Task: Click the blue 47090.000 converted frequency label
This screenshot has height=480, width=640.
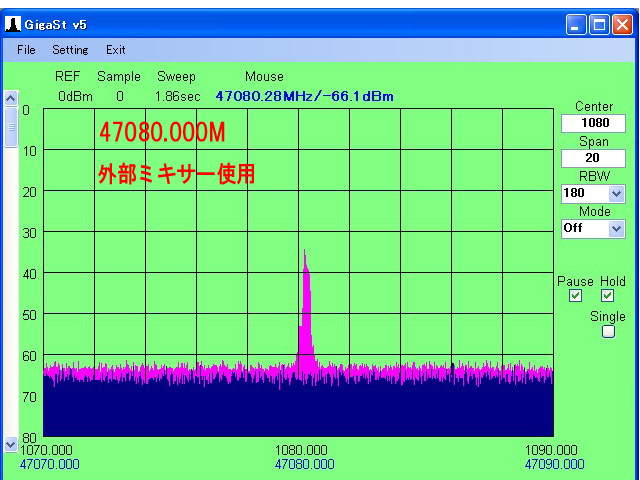Action: click(554, 464)
